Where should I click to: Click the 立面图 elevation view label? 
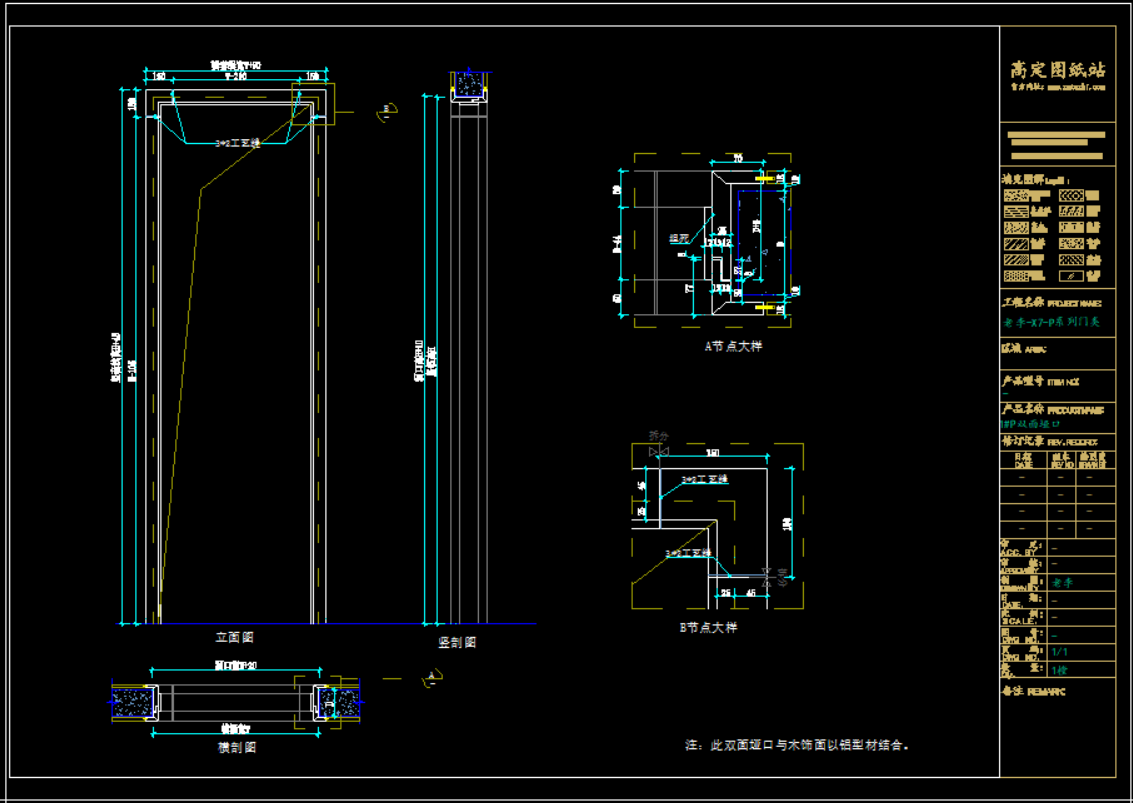pos(234,637)
